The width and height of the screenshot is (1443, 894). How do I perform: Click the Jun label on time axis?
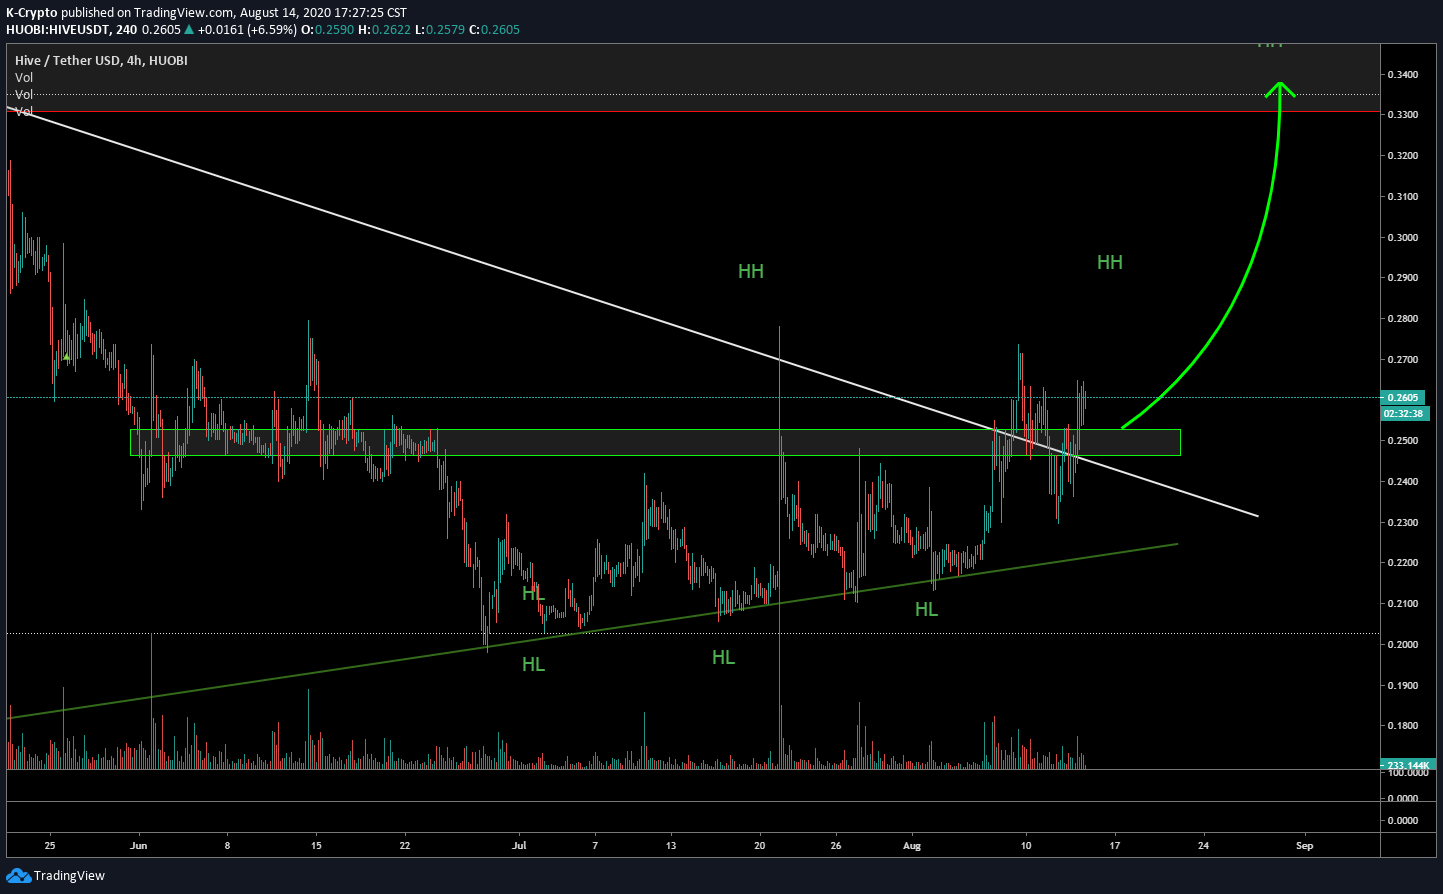[x=139, y=846]
